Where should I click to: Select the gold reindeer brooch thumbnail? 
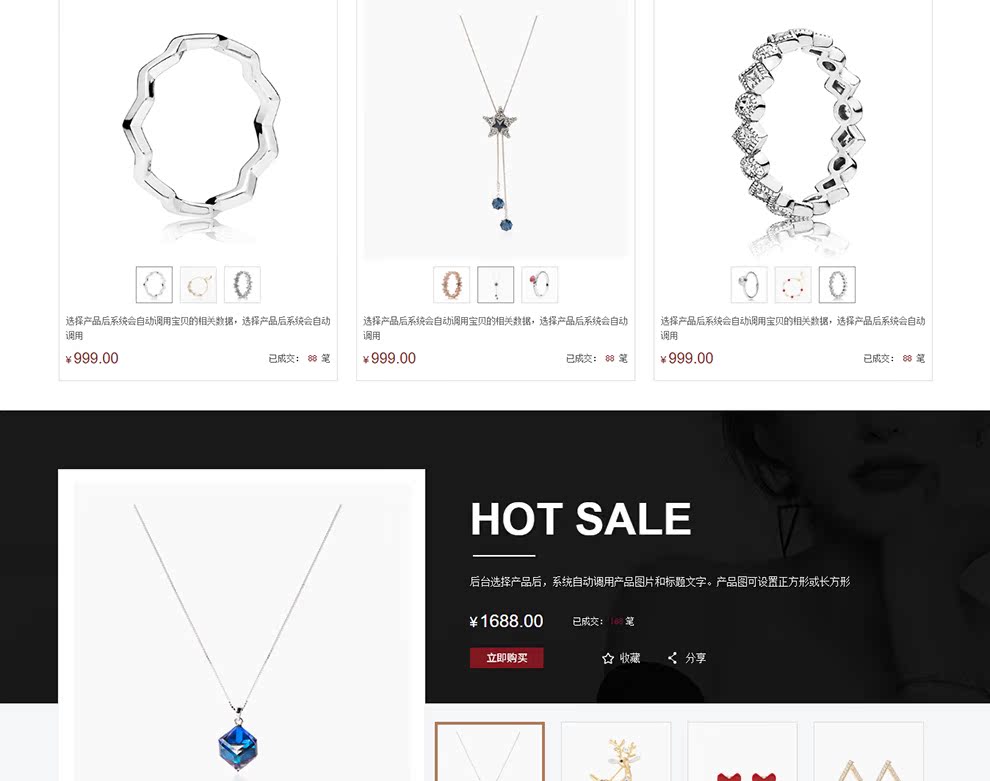pos(616,751)
